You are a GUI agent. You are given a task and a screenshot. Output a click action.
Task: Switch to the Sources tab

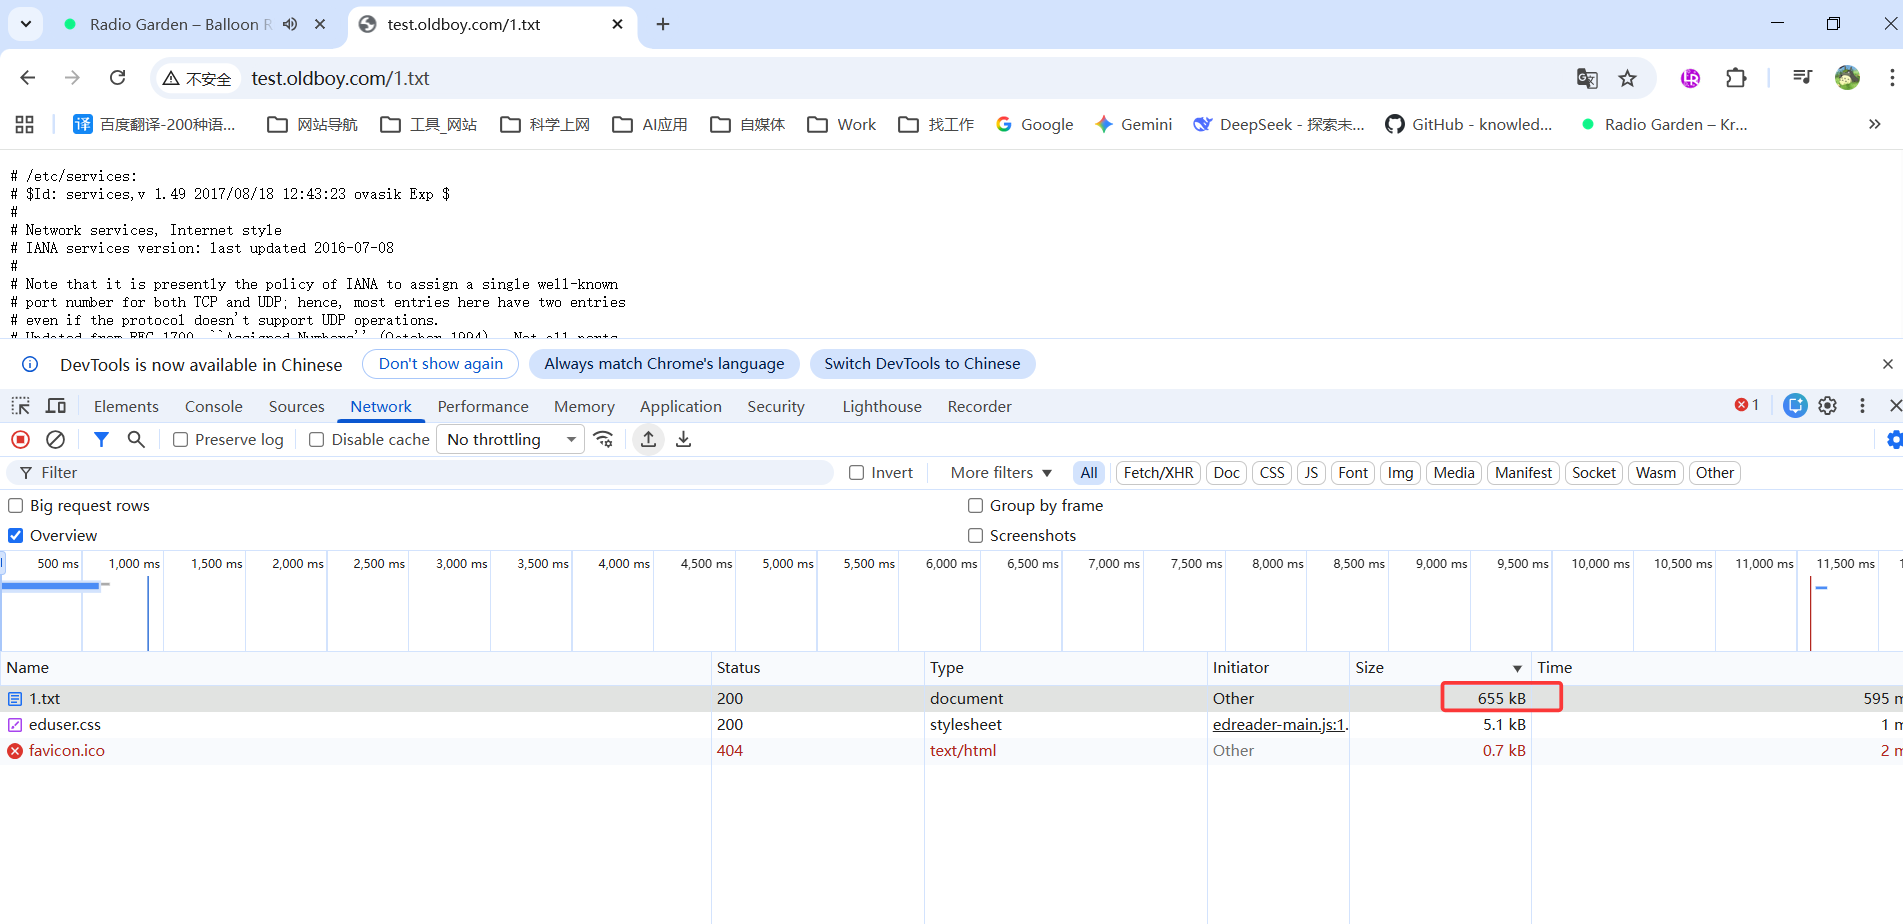click(x=297, y=406)
